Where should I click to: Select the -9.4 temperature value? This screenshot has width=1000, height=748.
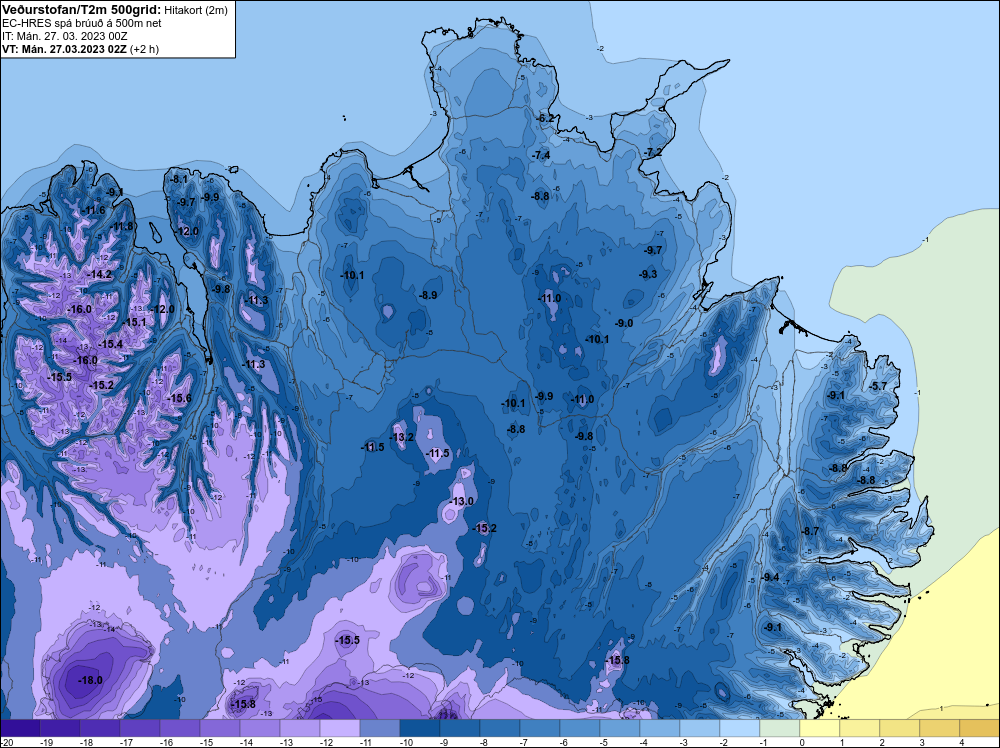770,578
